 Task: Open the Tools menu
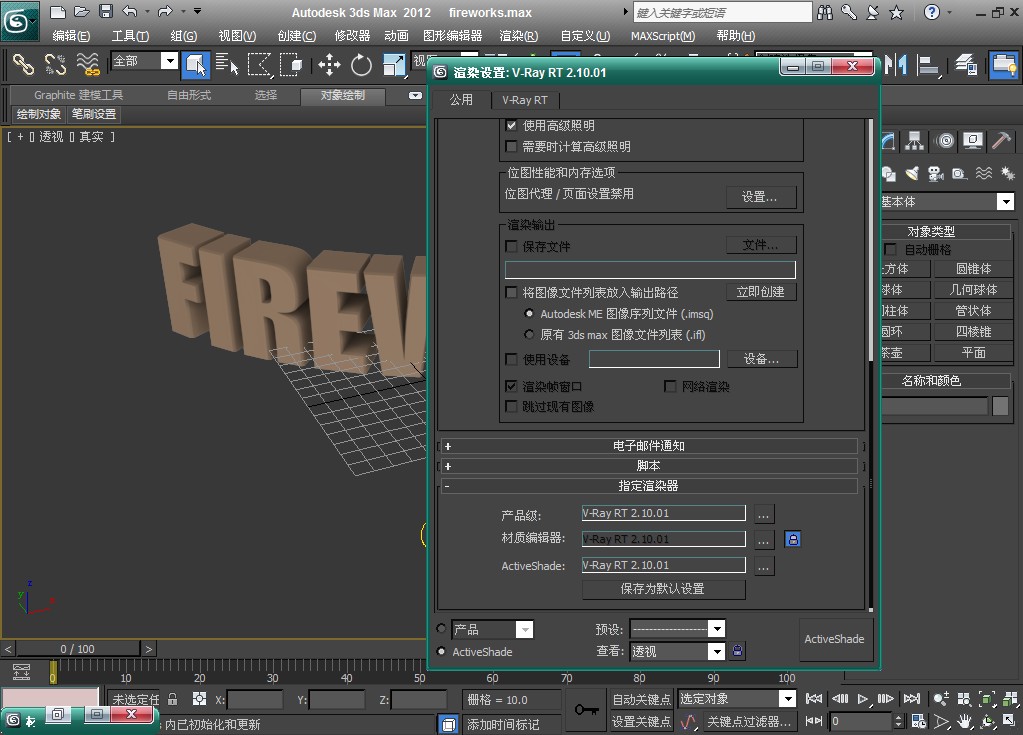pyautogui.click(x=130, y=36)
